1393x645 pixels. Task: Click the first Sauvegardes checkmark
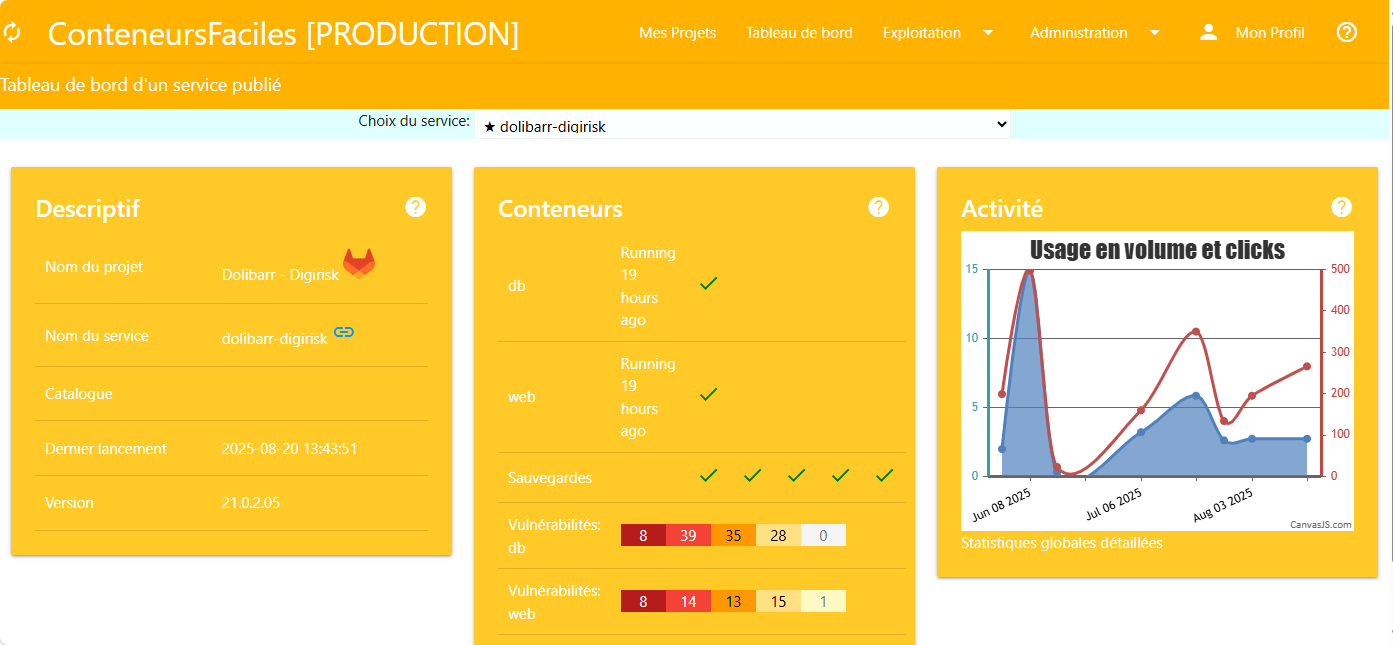coord(709,476)
